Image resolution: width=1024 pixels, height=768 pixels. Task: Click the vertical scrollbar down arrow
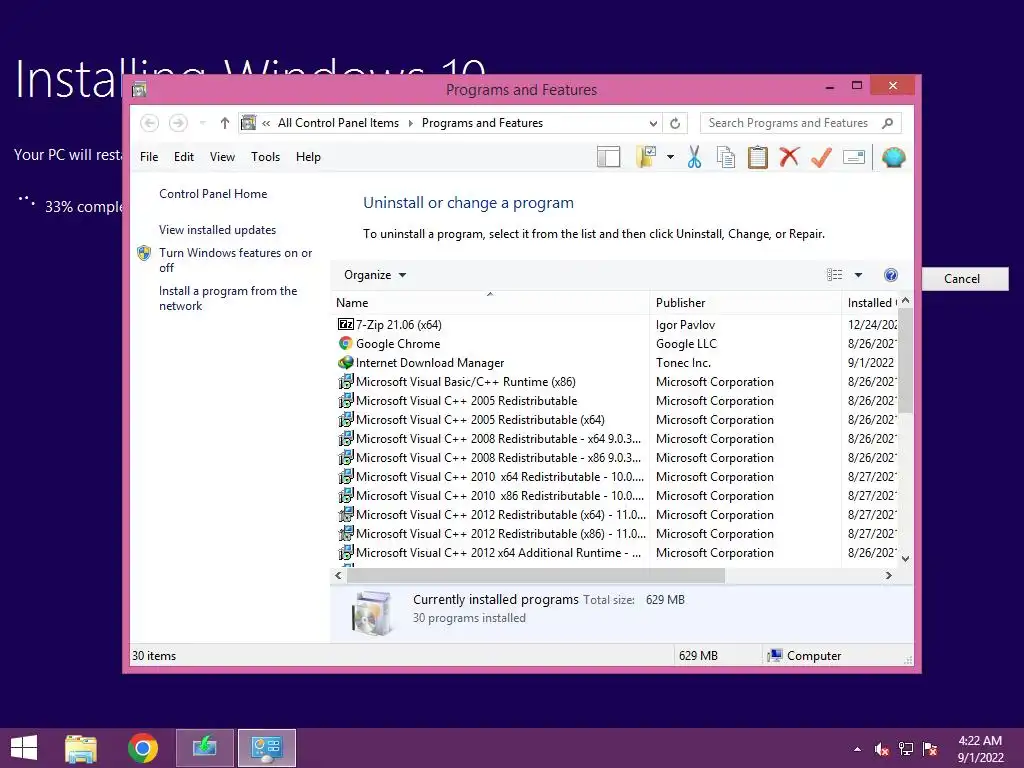point(906,558)
